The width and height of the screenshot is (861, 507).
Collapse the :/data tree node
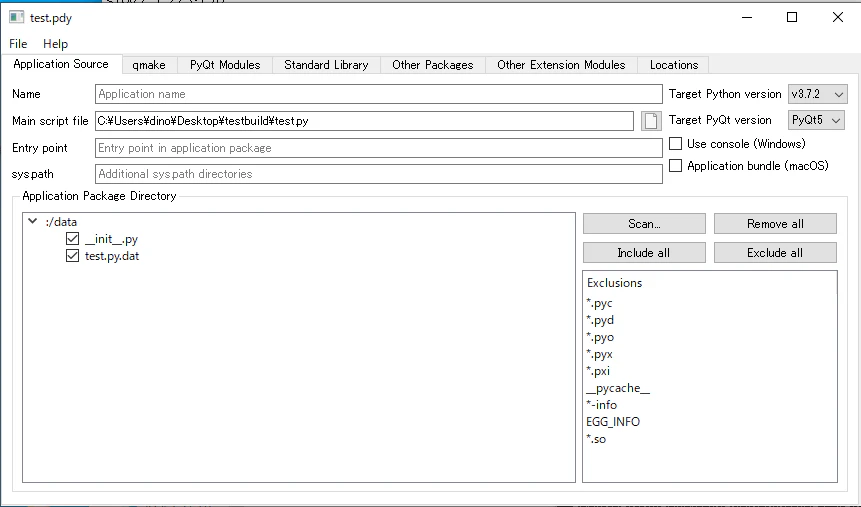coord(32,221)
